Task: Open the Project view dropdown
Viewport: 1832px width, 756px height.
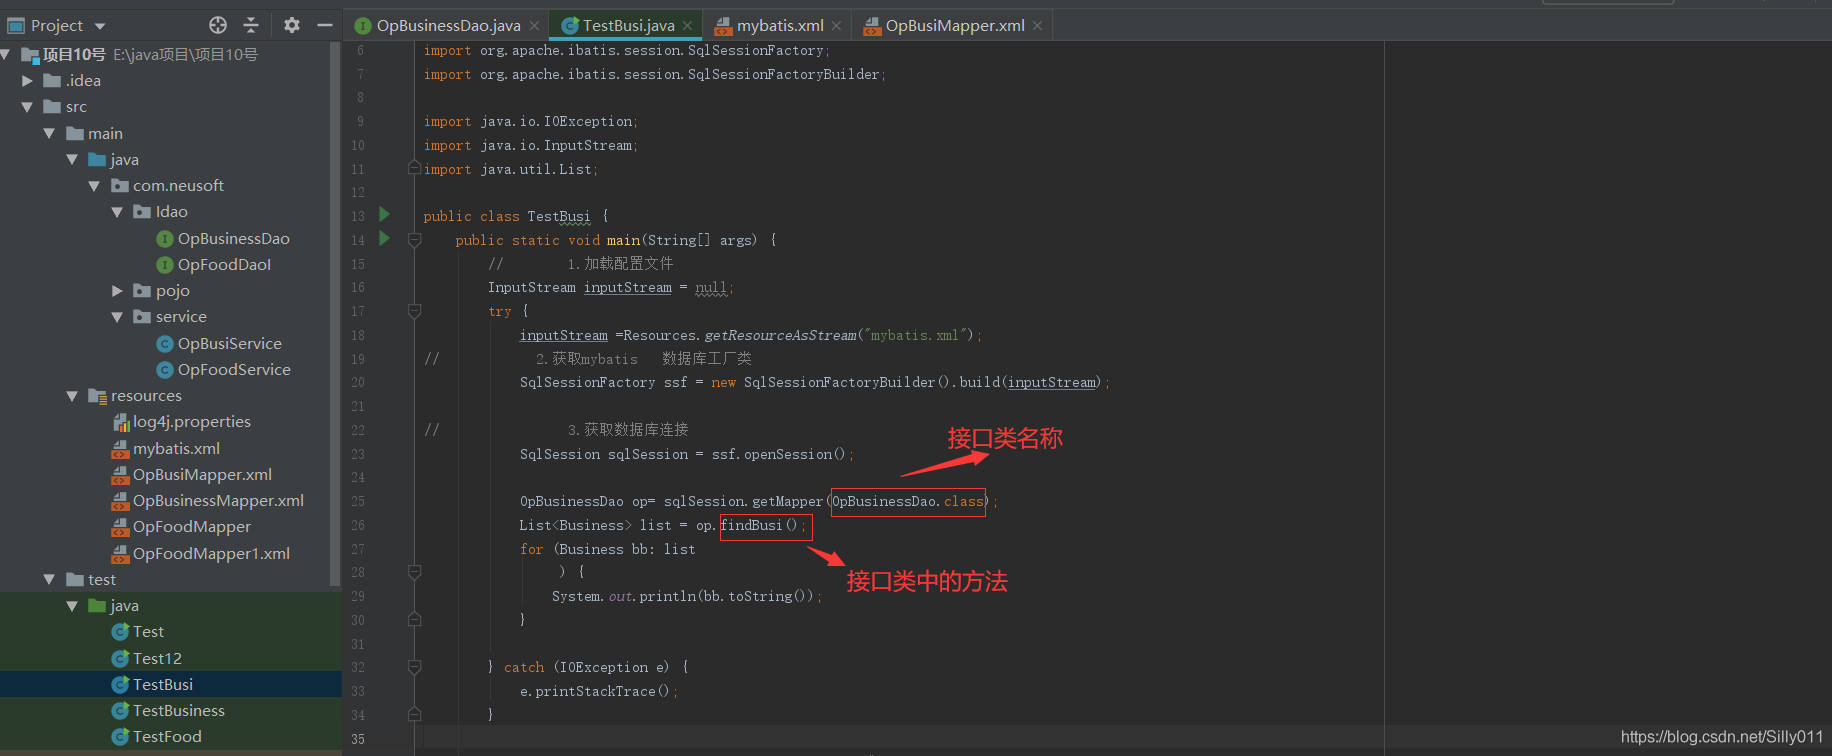Action: click(99, 26)
